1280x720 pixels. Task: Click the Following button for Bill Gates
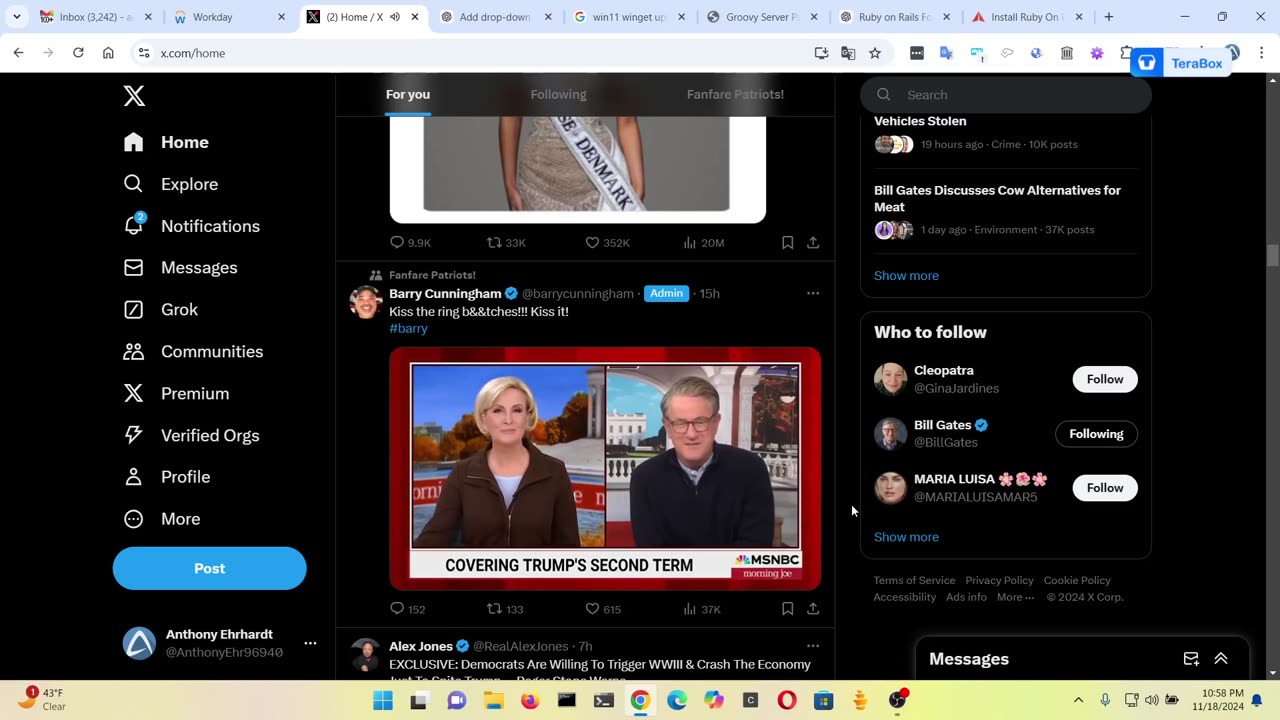point(1096,434)
